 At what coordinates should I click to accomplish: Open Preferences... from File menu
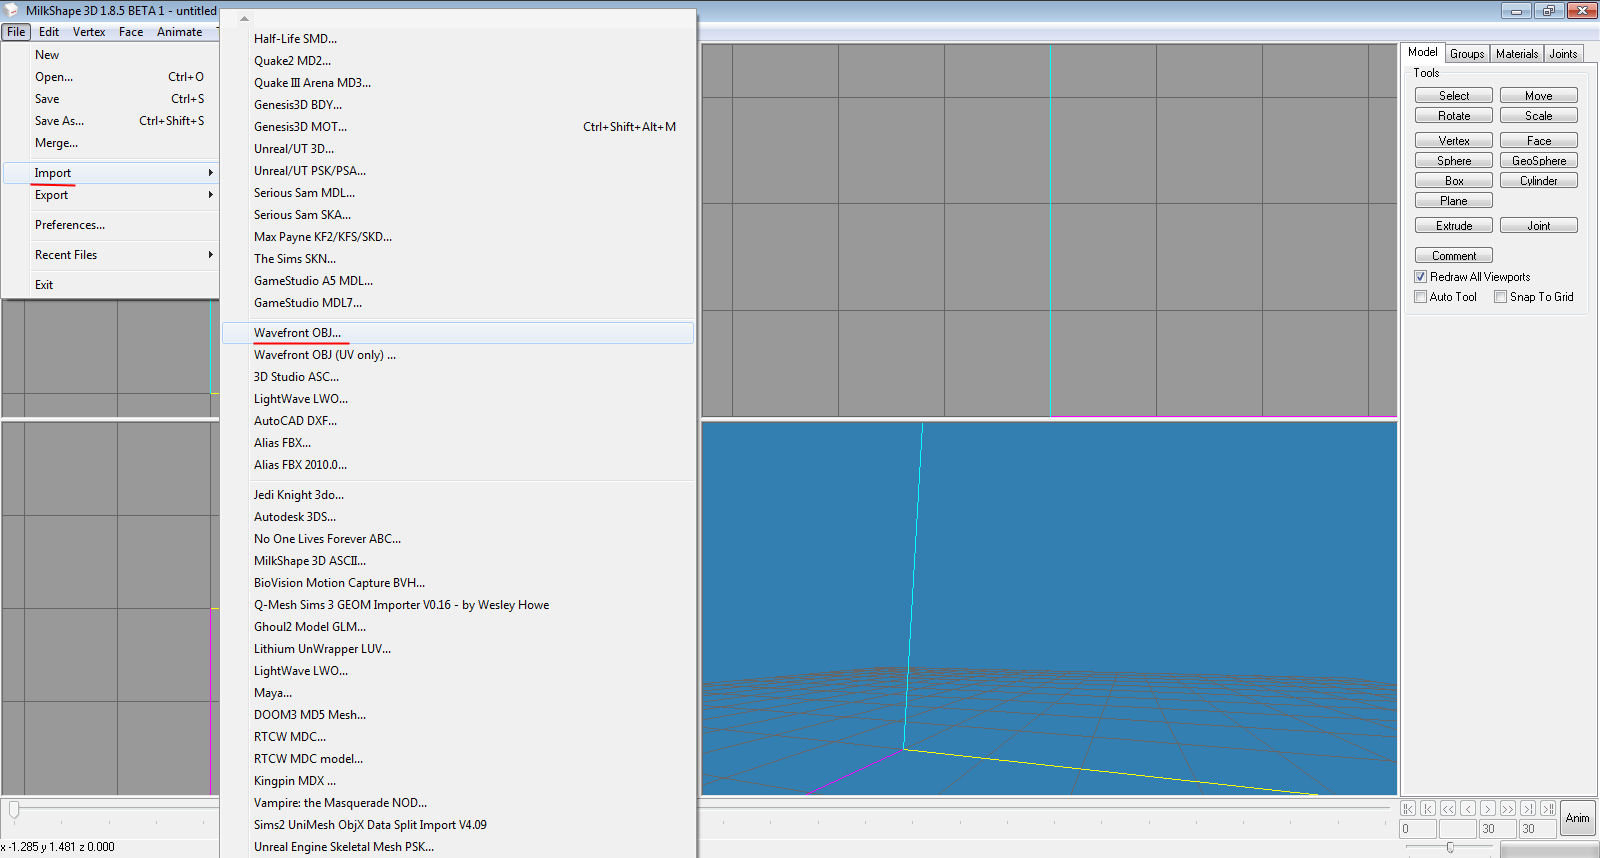(x=110, y=225)
